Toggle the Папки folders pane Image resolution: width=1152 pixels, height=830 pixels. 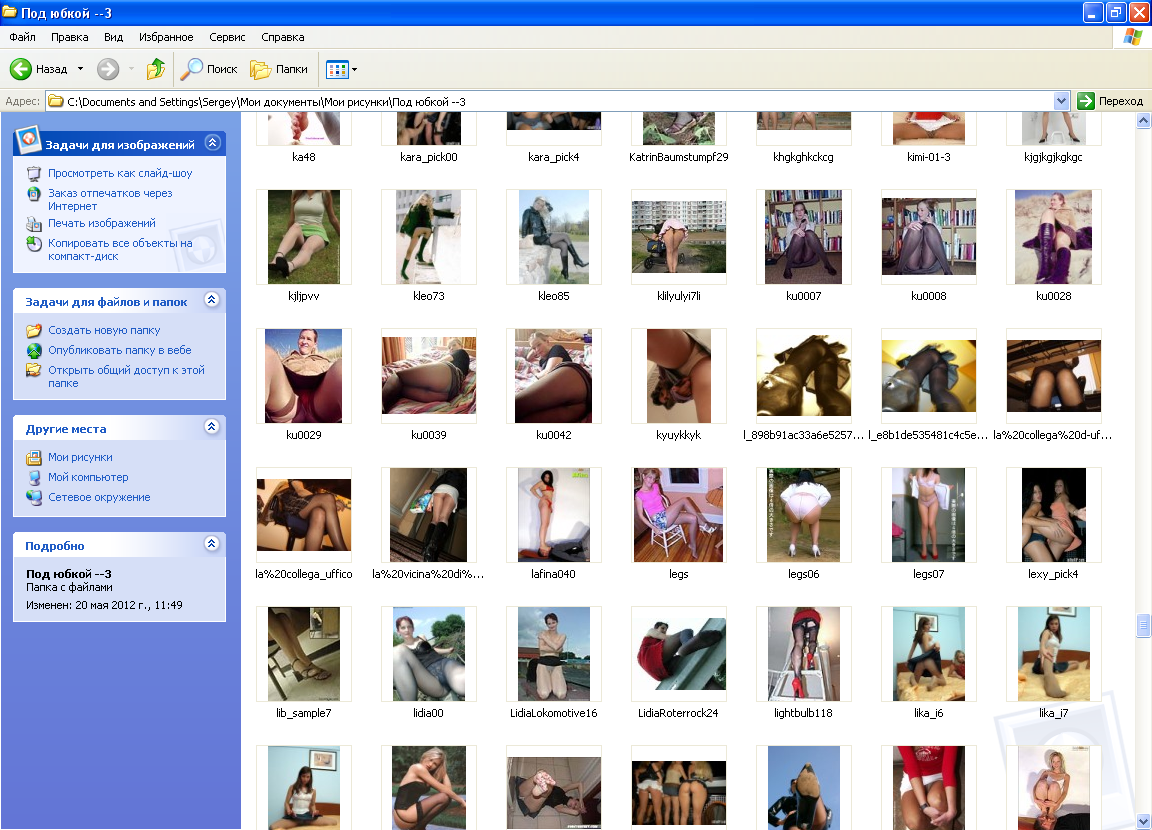tap(279, 69)
